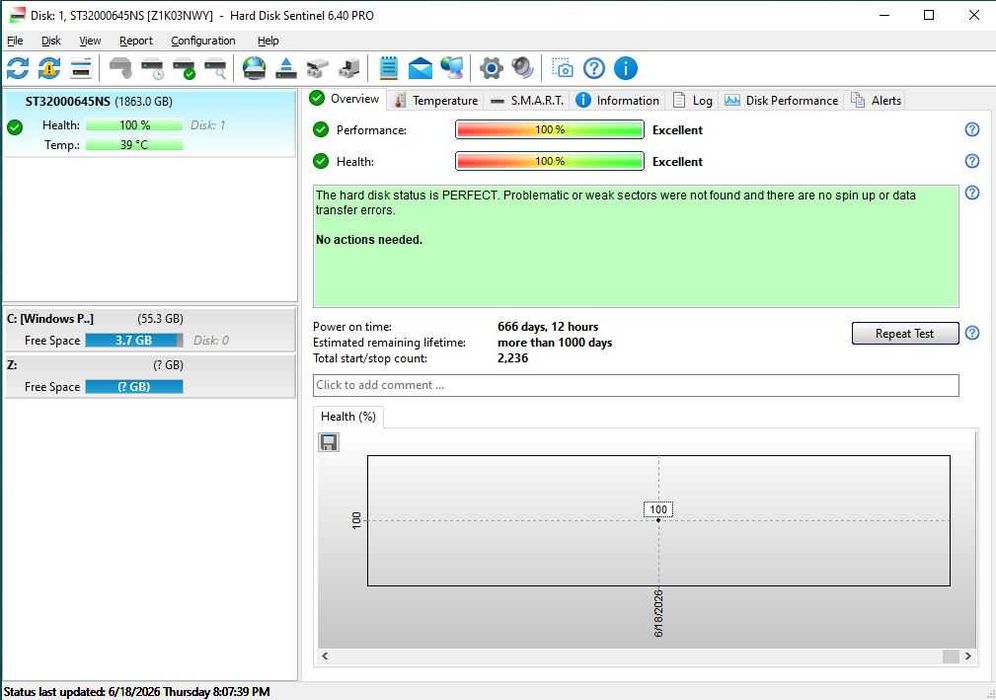Click the blue envelope e-mail icon

pyautogui.click(x=420, y=69)
